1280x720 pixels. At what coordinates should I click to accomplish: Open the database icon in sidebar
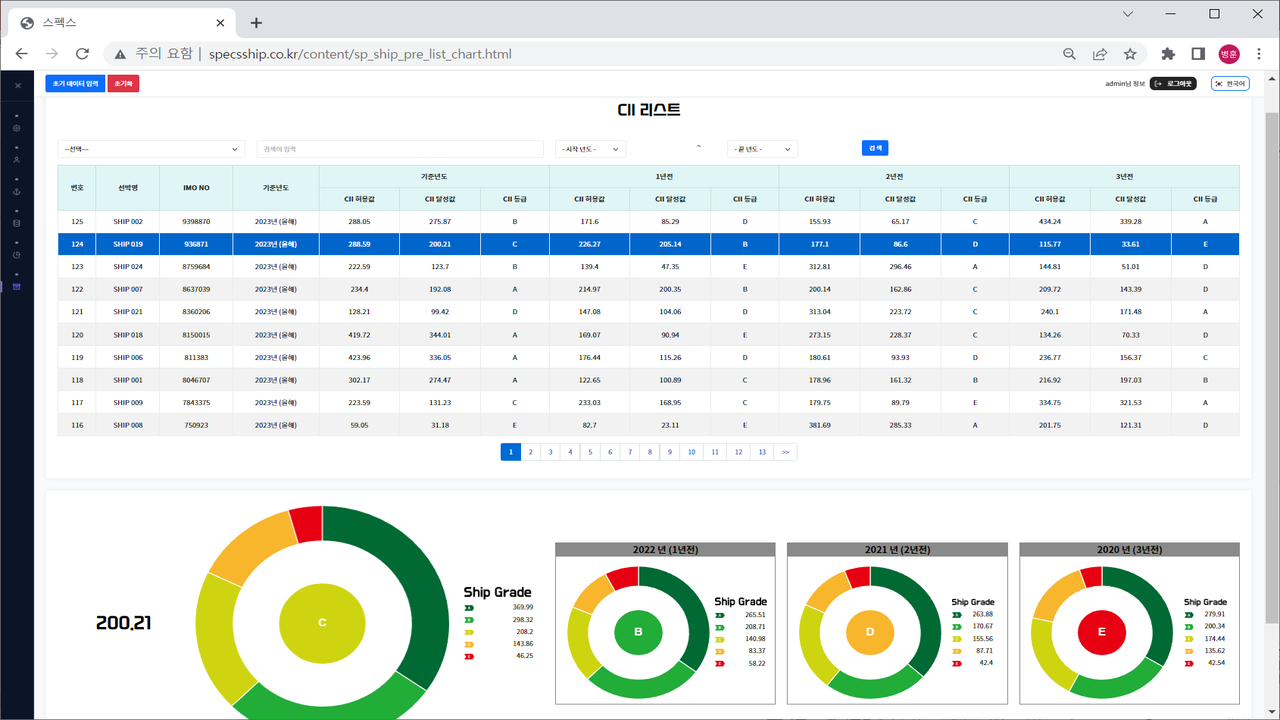pyautogui.click(x=17, y=223)
